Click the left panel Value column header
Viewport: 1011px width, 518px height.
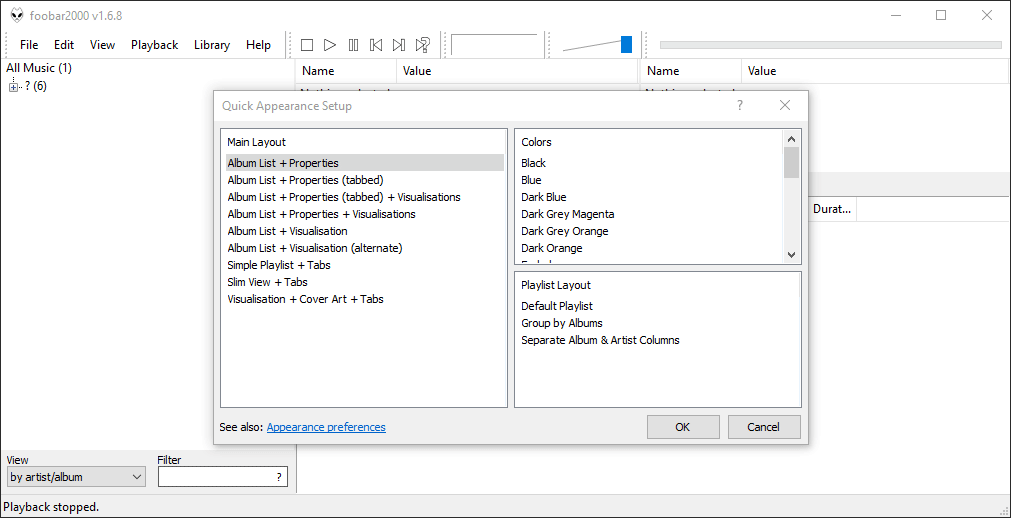pos(517,71)
